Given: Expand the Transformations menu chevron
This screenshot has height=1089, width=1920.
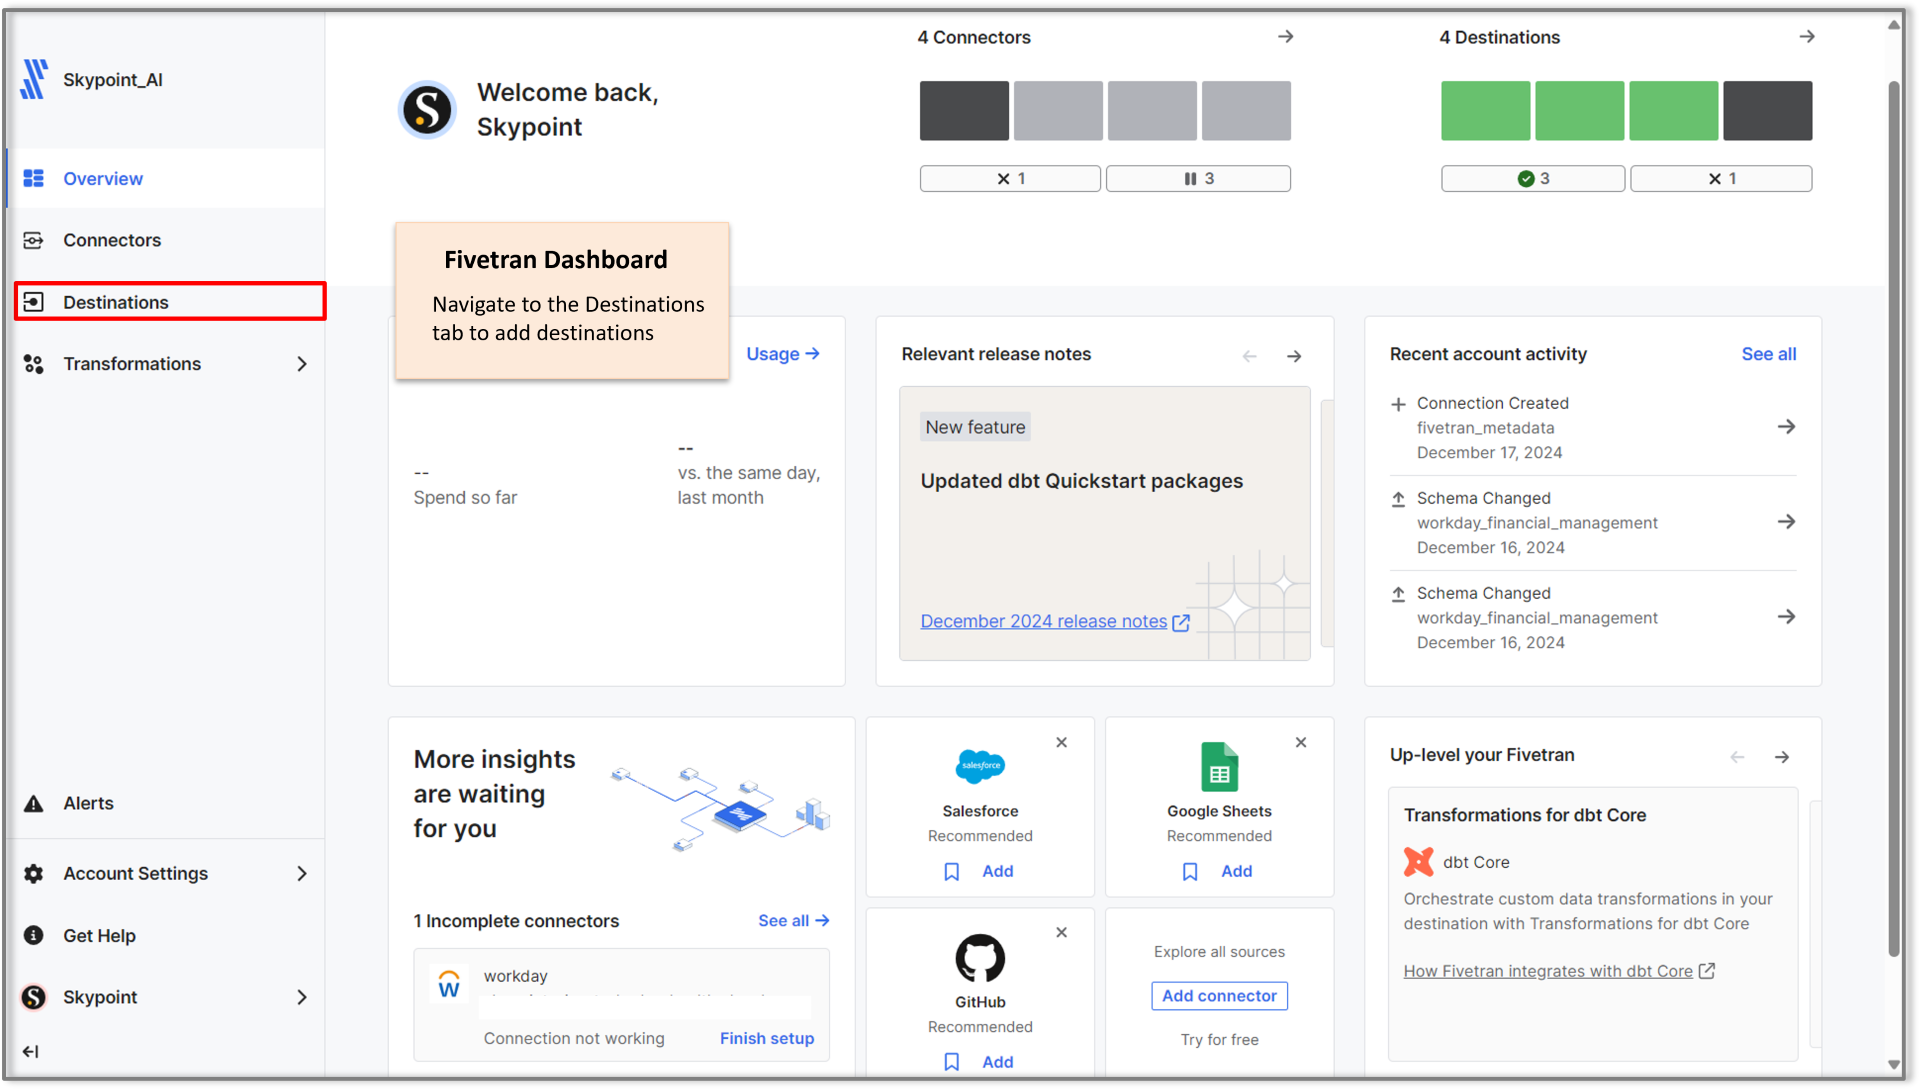Looking at the screenshot, I should (x=302, y=364).
